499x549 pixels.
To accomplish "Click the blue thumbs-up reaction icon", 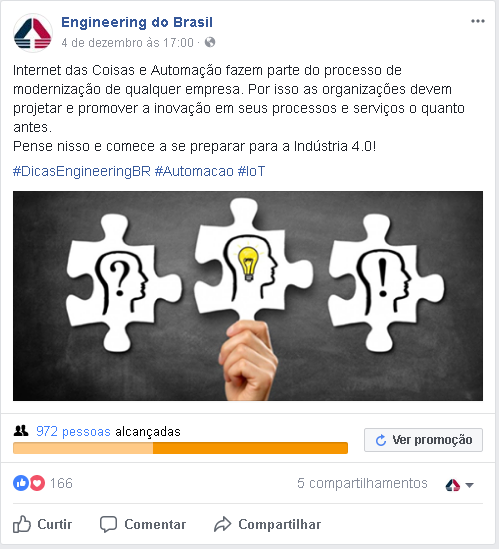I will pyautogui.click(x=21, y=483).
